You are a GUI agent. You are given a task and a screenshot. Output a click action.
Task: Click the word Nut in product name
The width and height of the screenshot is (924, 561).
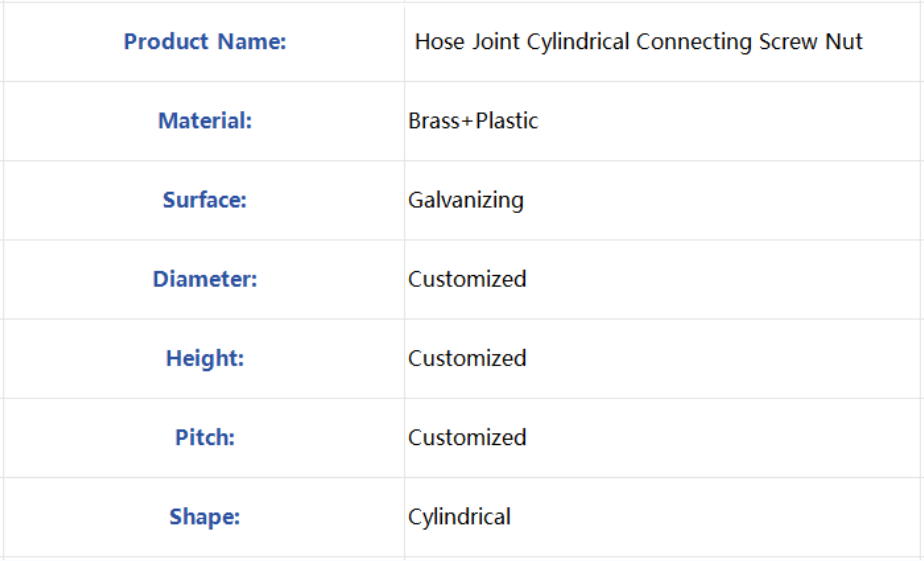point(844,42)
